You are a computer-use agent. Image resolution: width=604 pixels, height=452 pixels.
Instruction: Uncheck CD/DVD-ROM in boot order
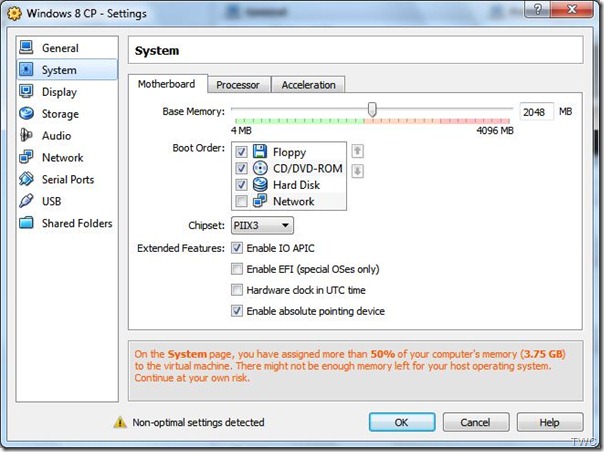coord(242,168)
